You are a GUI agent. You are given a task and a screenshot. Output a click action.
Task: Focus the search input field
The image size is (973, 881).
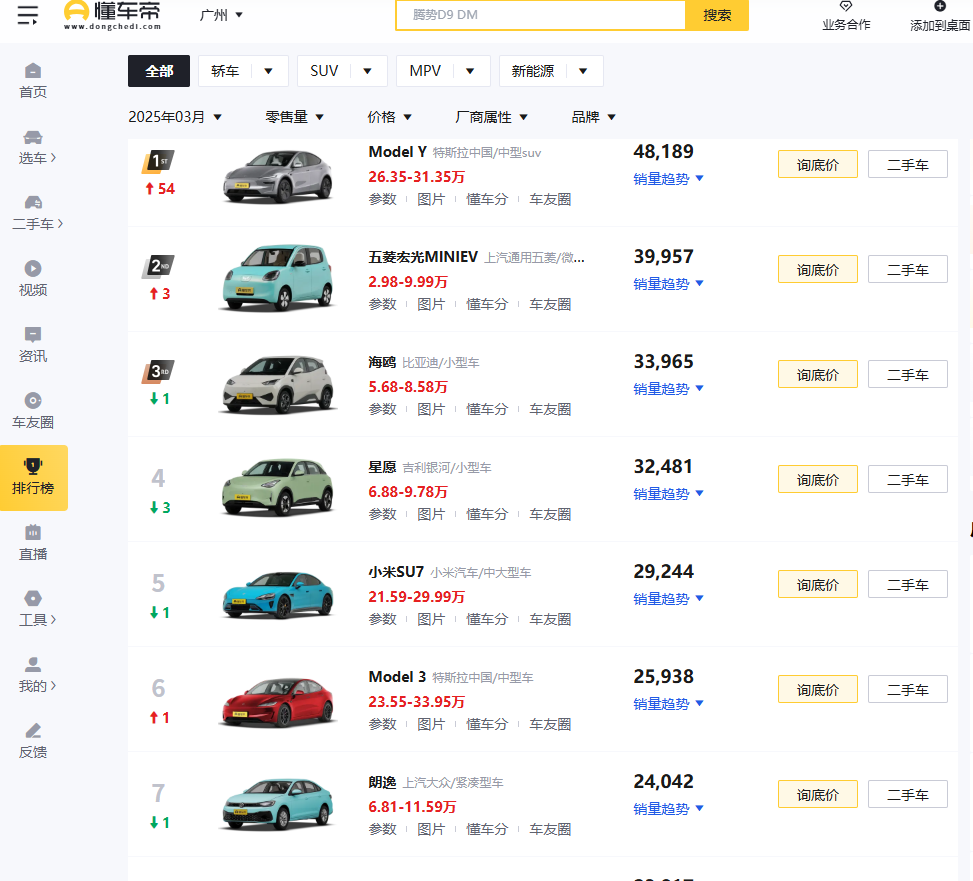click(540, 15)
